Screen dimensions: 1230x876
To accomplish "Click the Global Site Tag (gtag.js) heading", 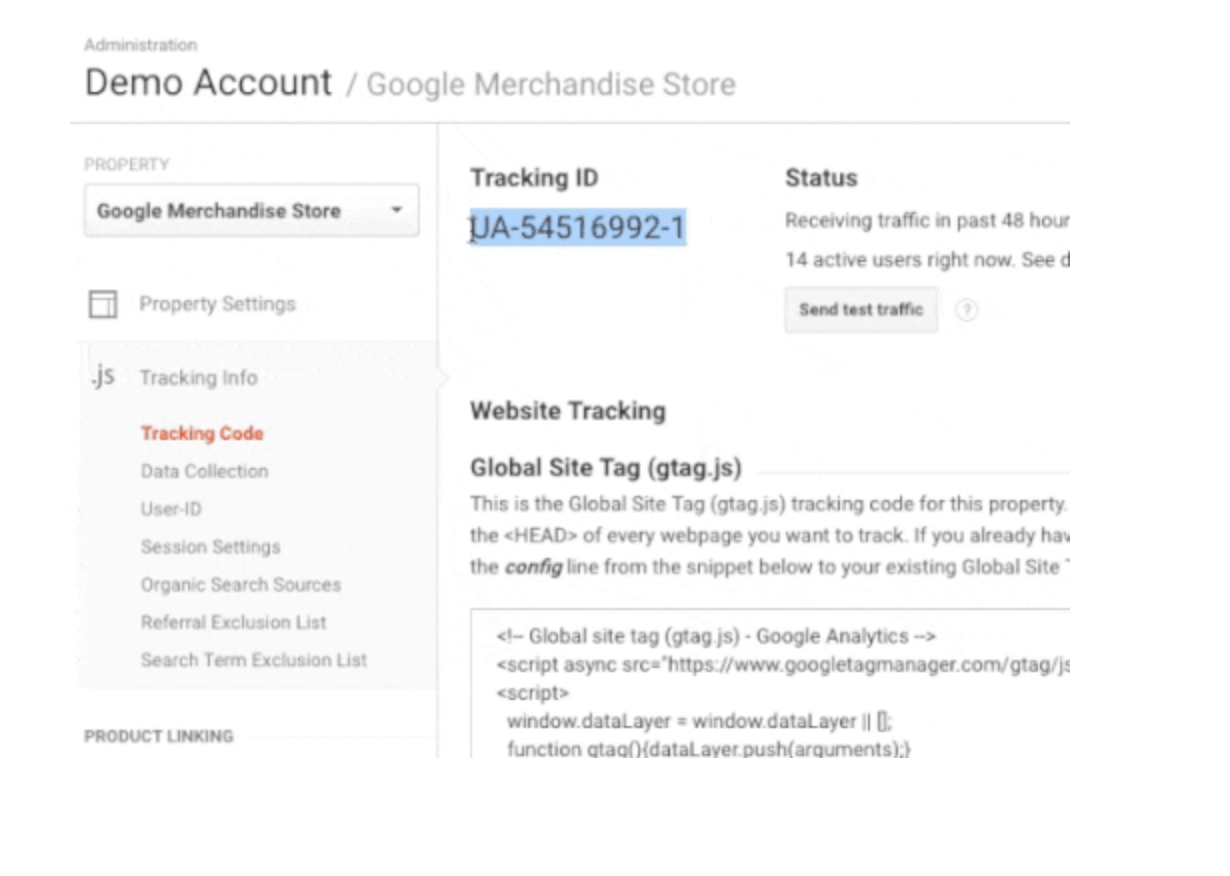I will pos(606,467).
